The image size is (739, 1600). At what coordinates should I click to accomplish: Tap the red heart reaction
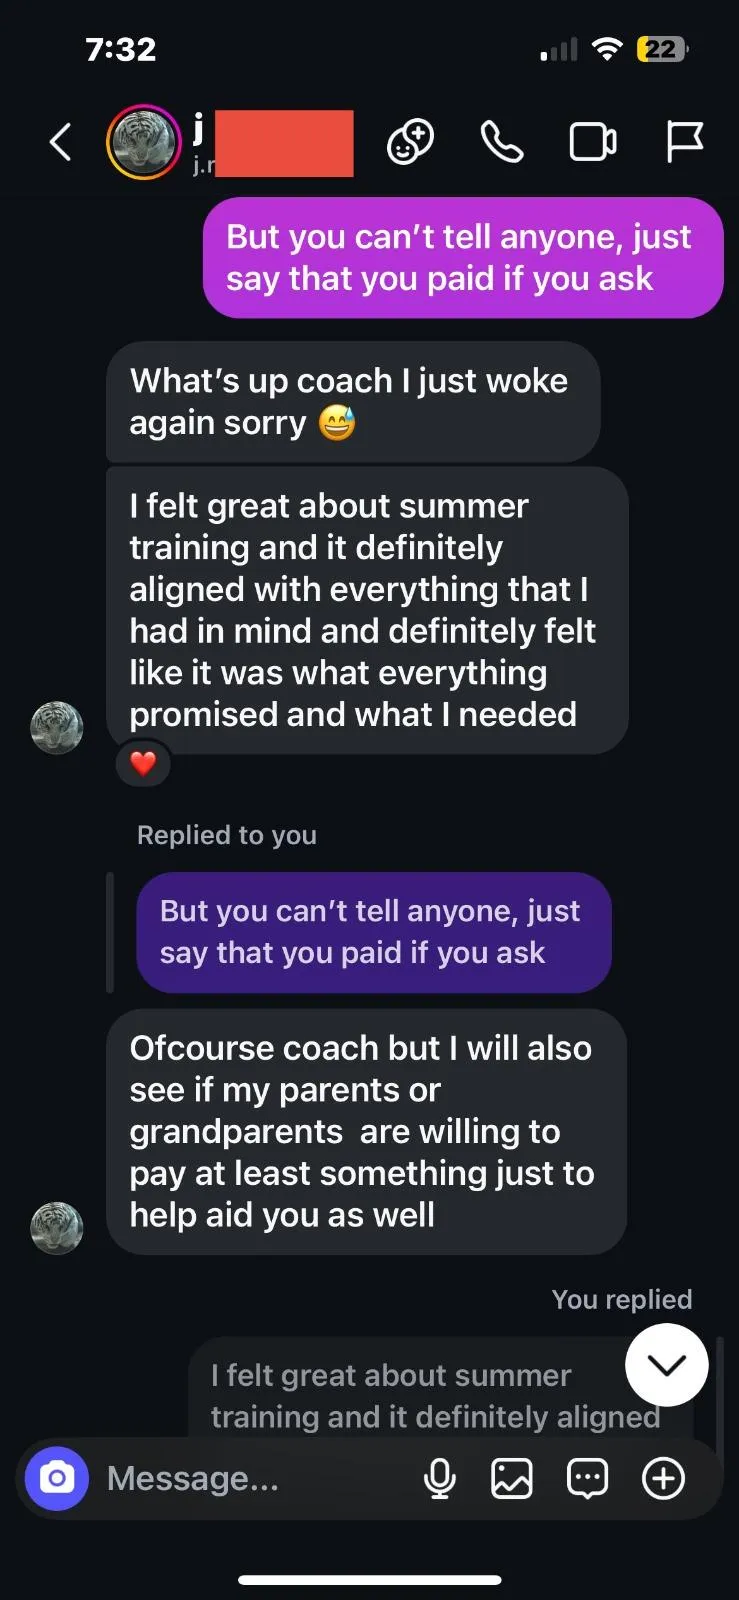(143, 764)
